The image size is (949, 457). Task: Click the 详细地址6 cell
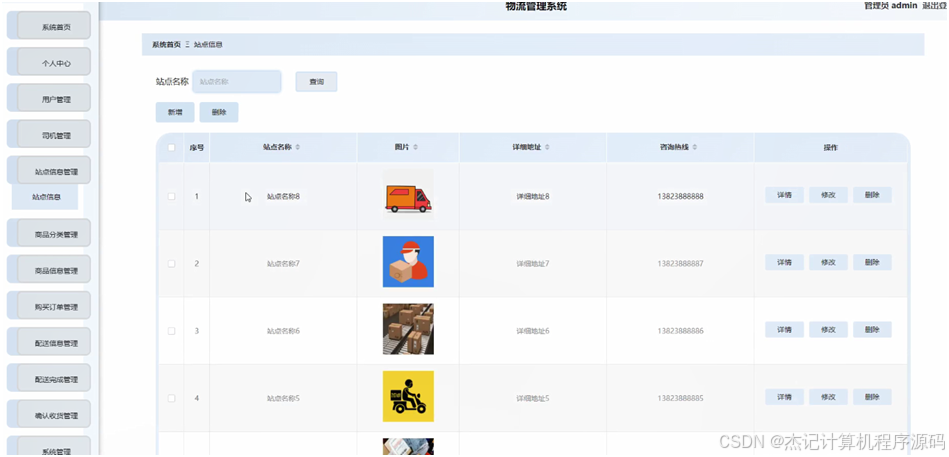coord(533,330)
